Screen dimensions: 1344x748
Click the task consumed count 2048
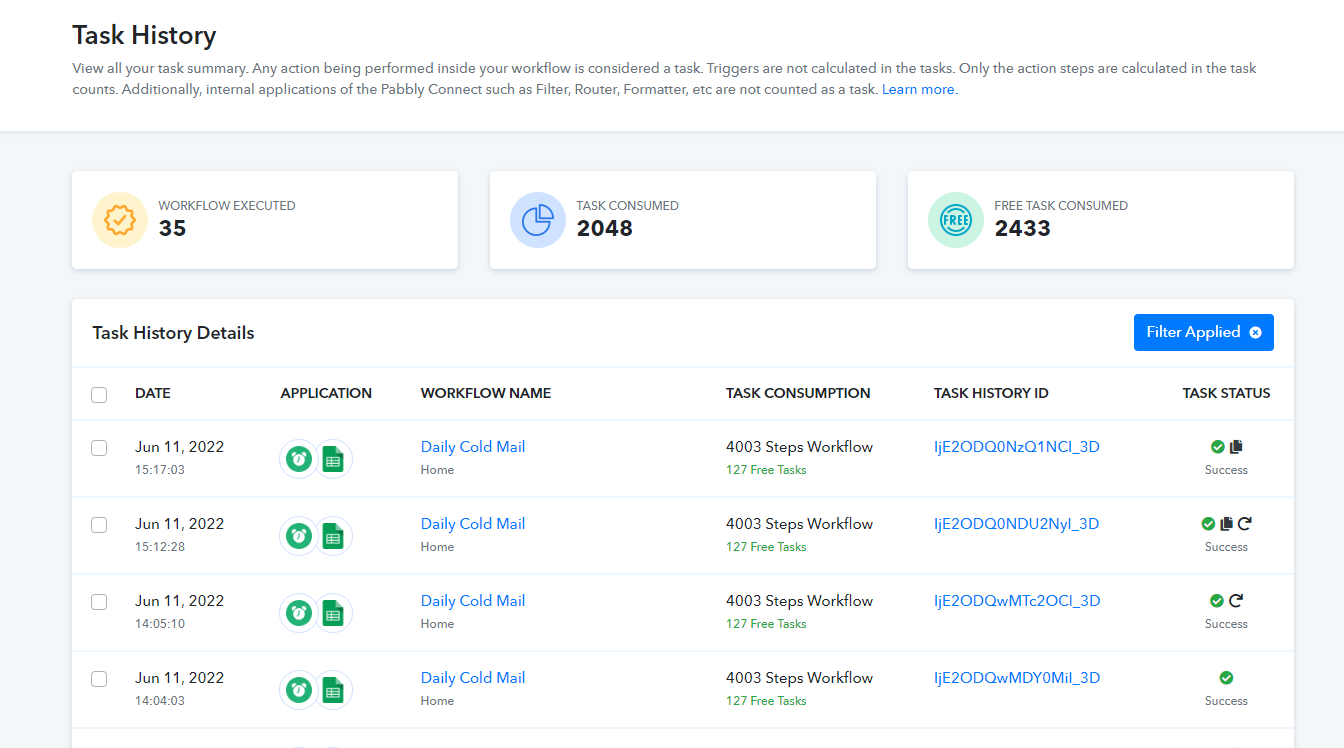point(605,228)
